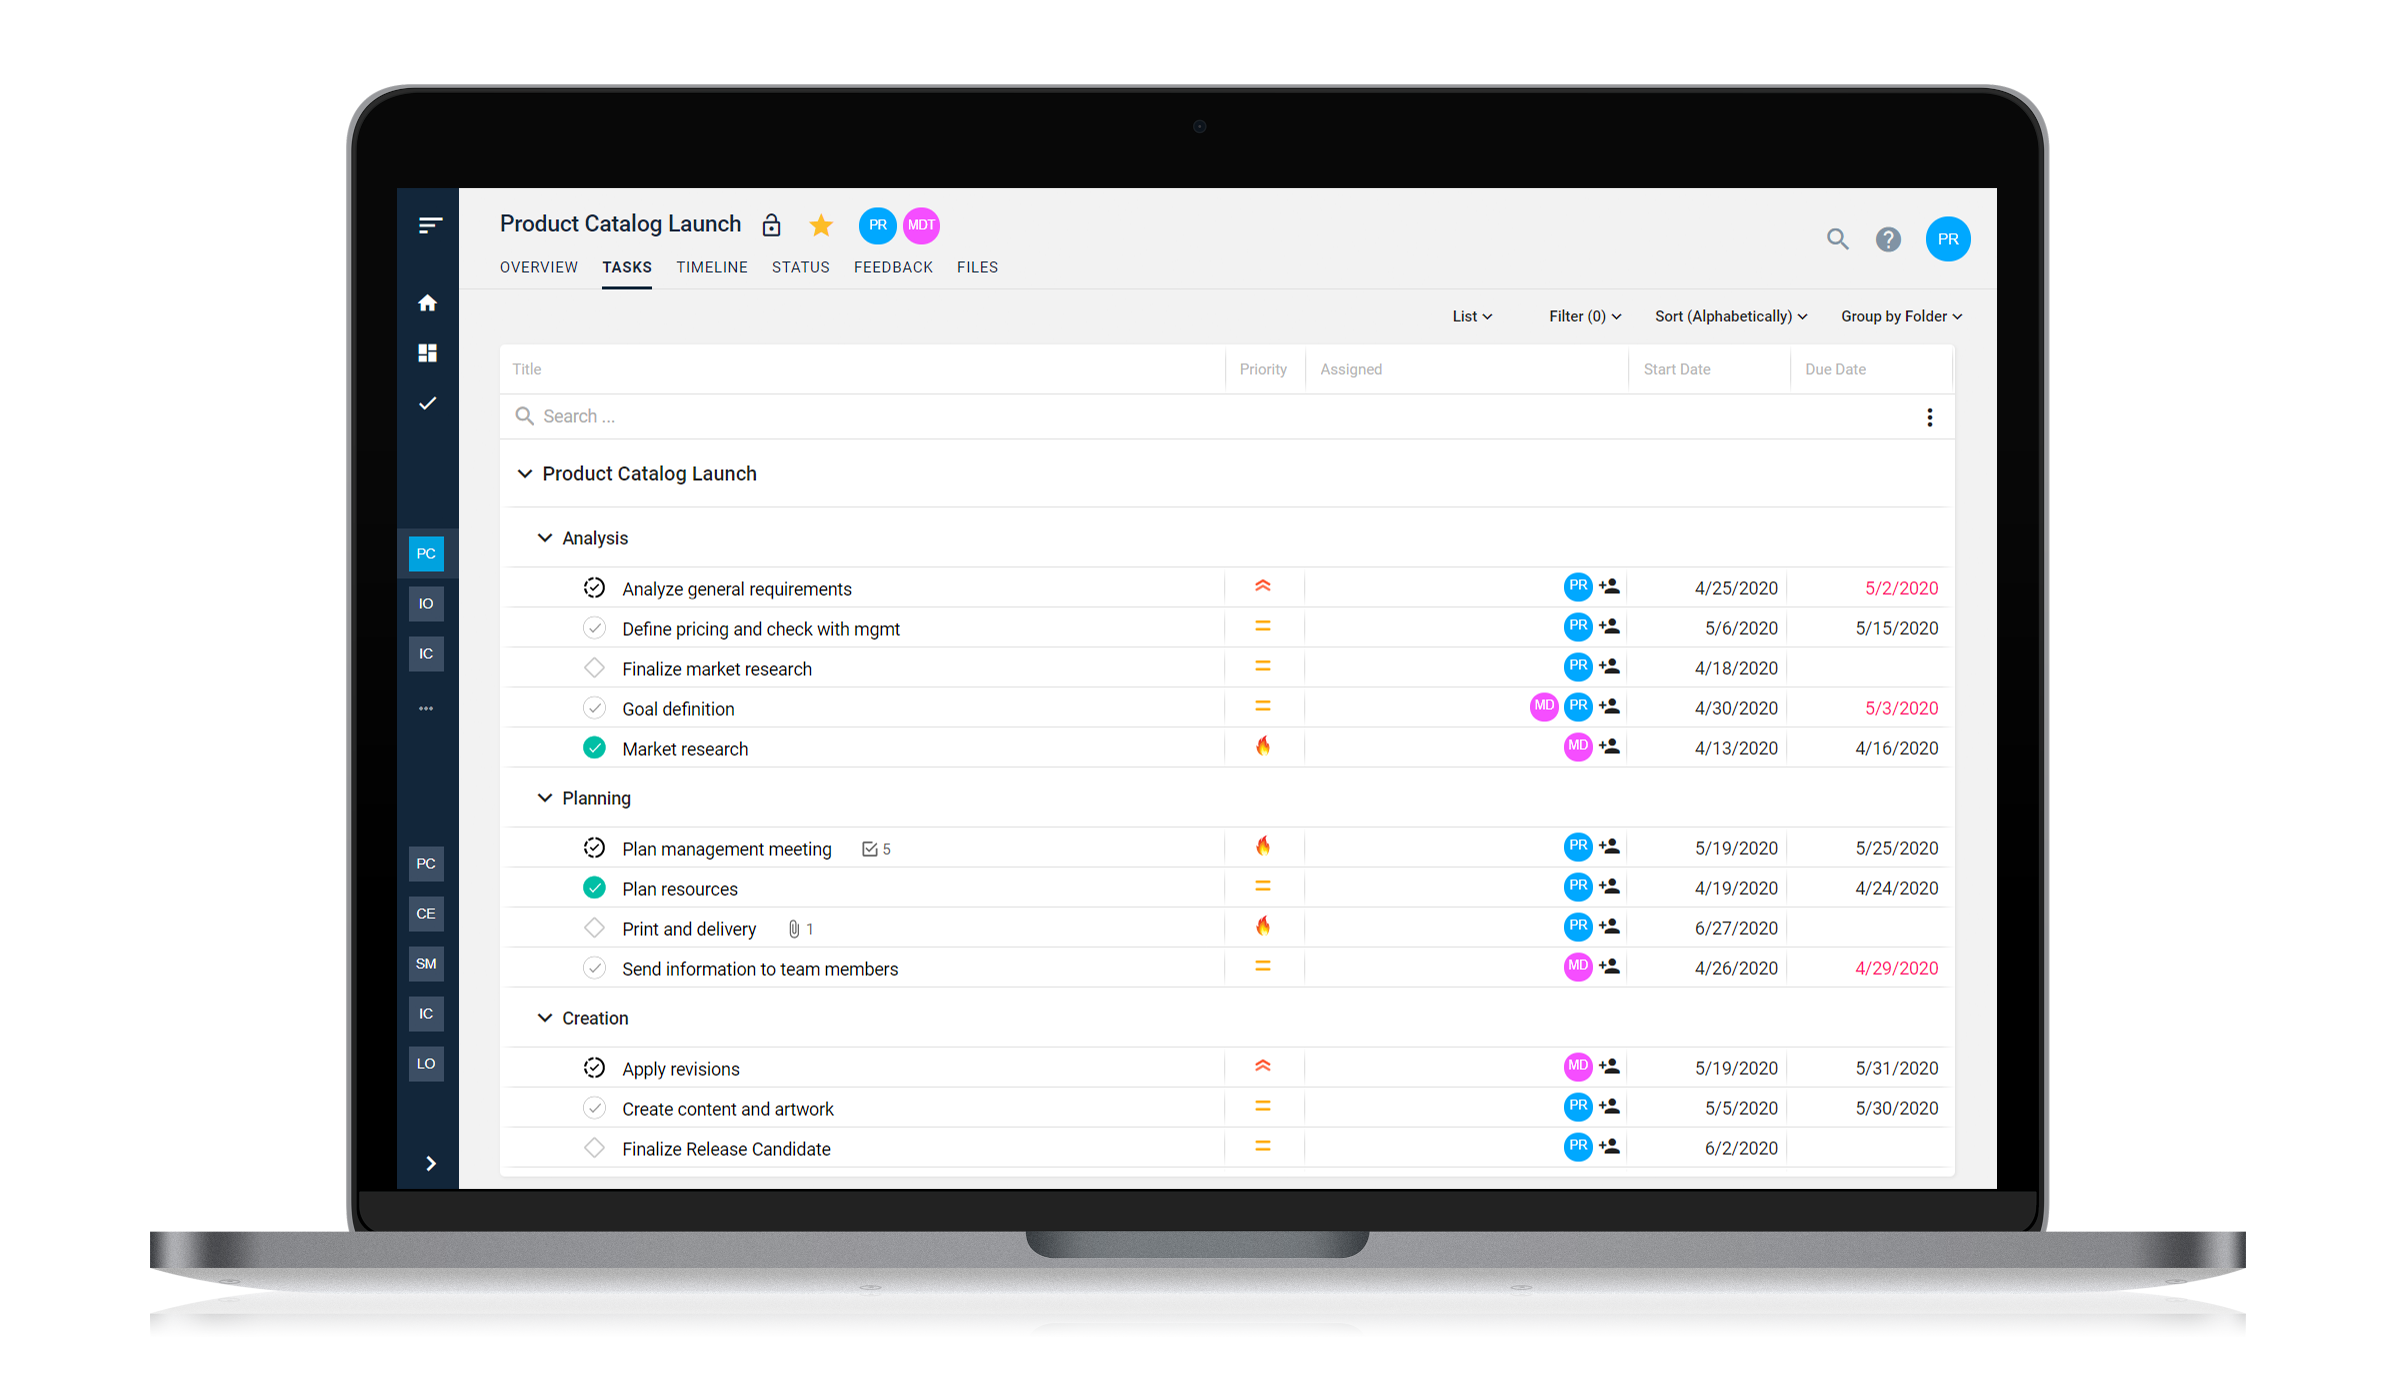
Task: Click MD avatar on Send information to team members
Action: tap(1577, 967)
